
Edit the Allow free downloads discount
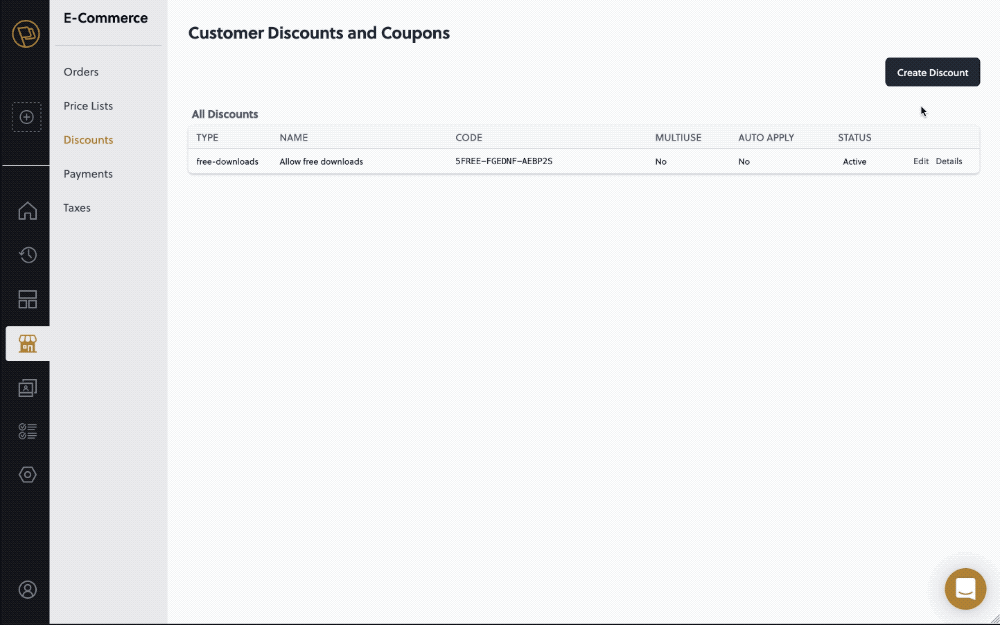tap(920, 161)
